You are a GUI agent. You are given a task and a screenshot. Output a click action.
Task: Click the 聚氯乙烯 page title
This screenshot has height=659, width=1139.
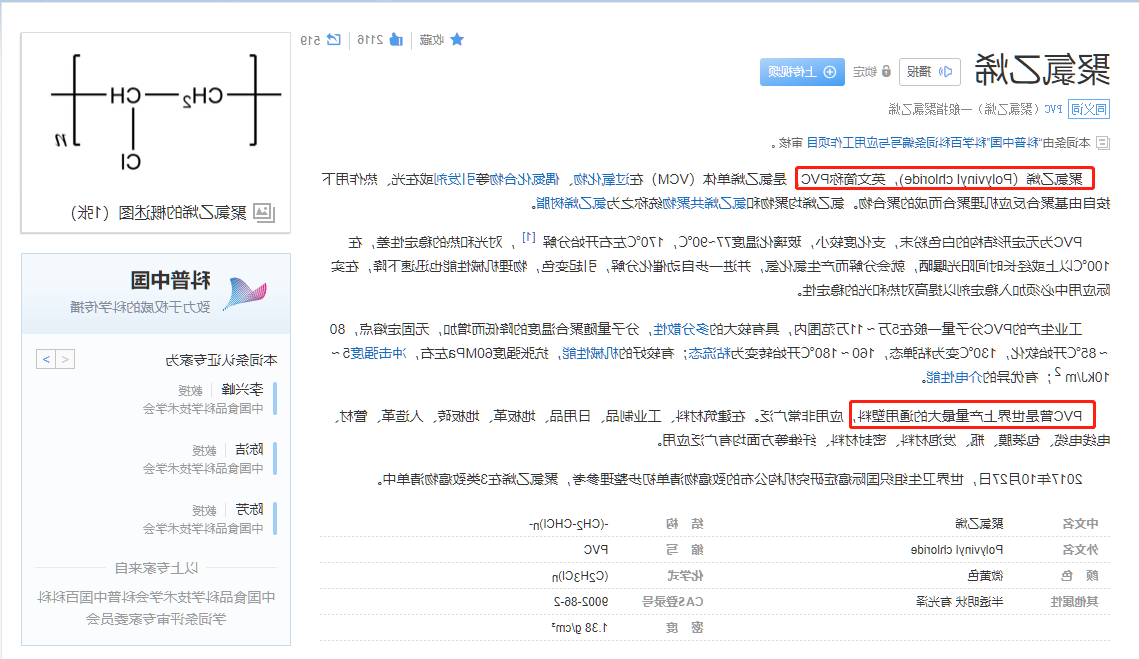[x=1042, y=70]
